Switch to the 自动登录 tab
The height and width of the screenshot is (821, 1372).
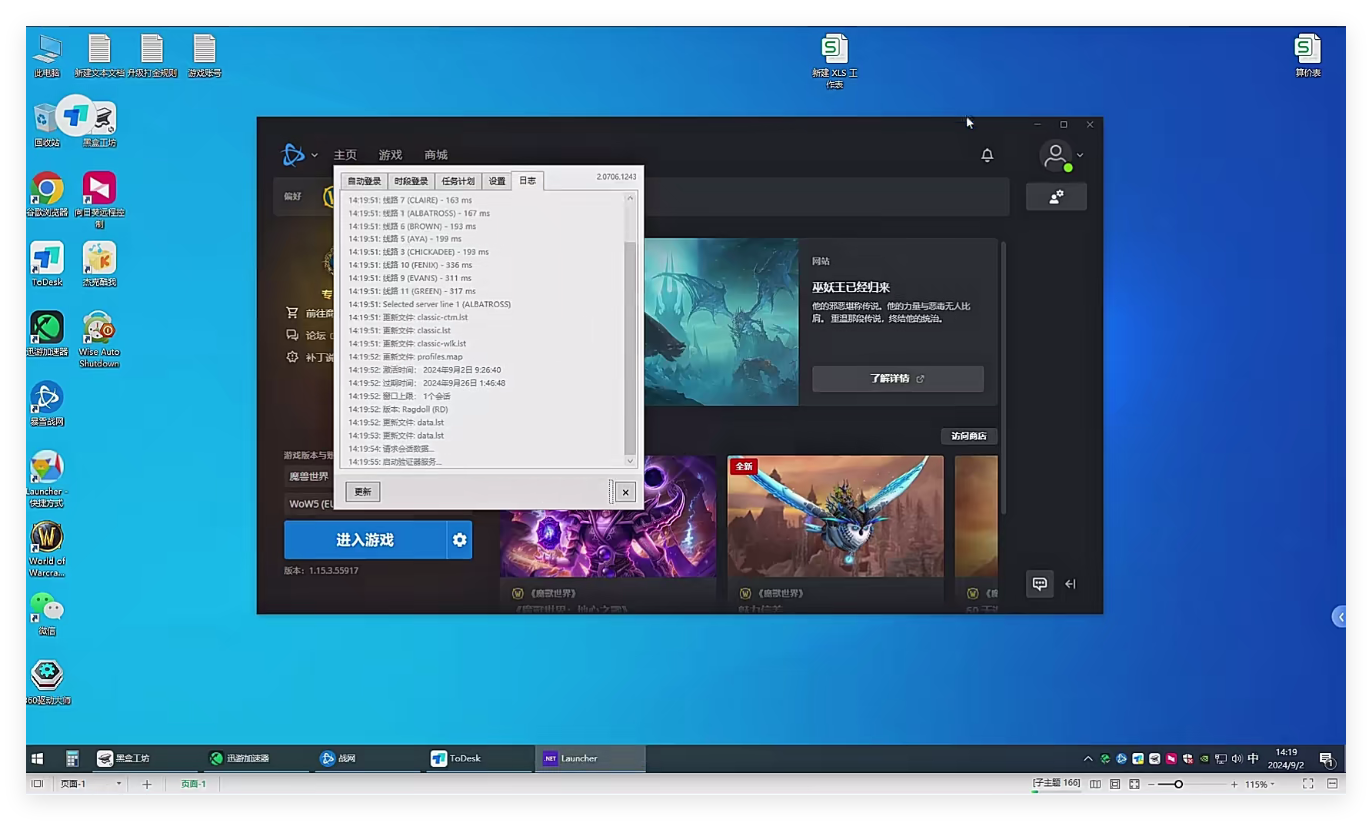[x=364, y=181]
